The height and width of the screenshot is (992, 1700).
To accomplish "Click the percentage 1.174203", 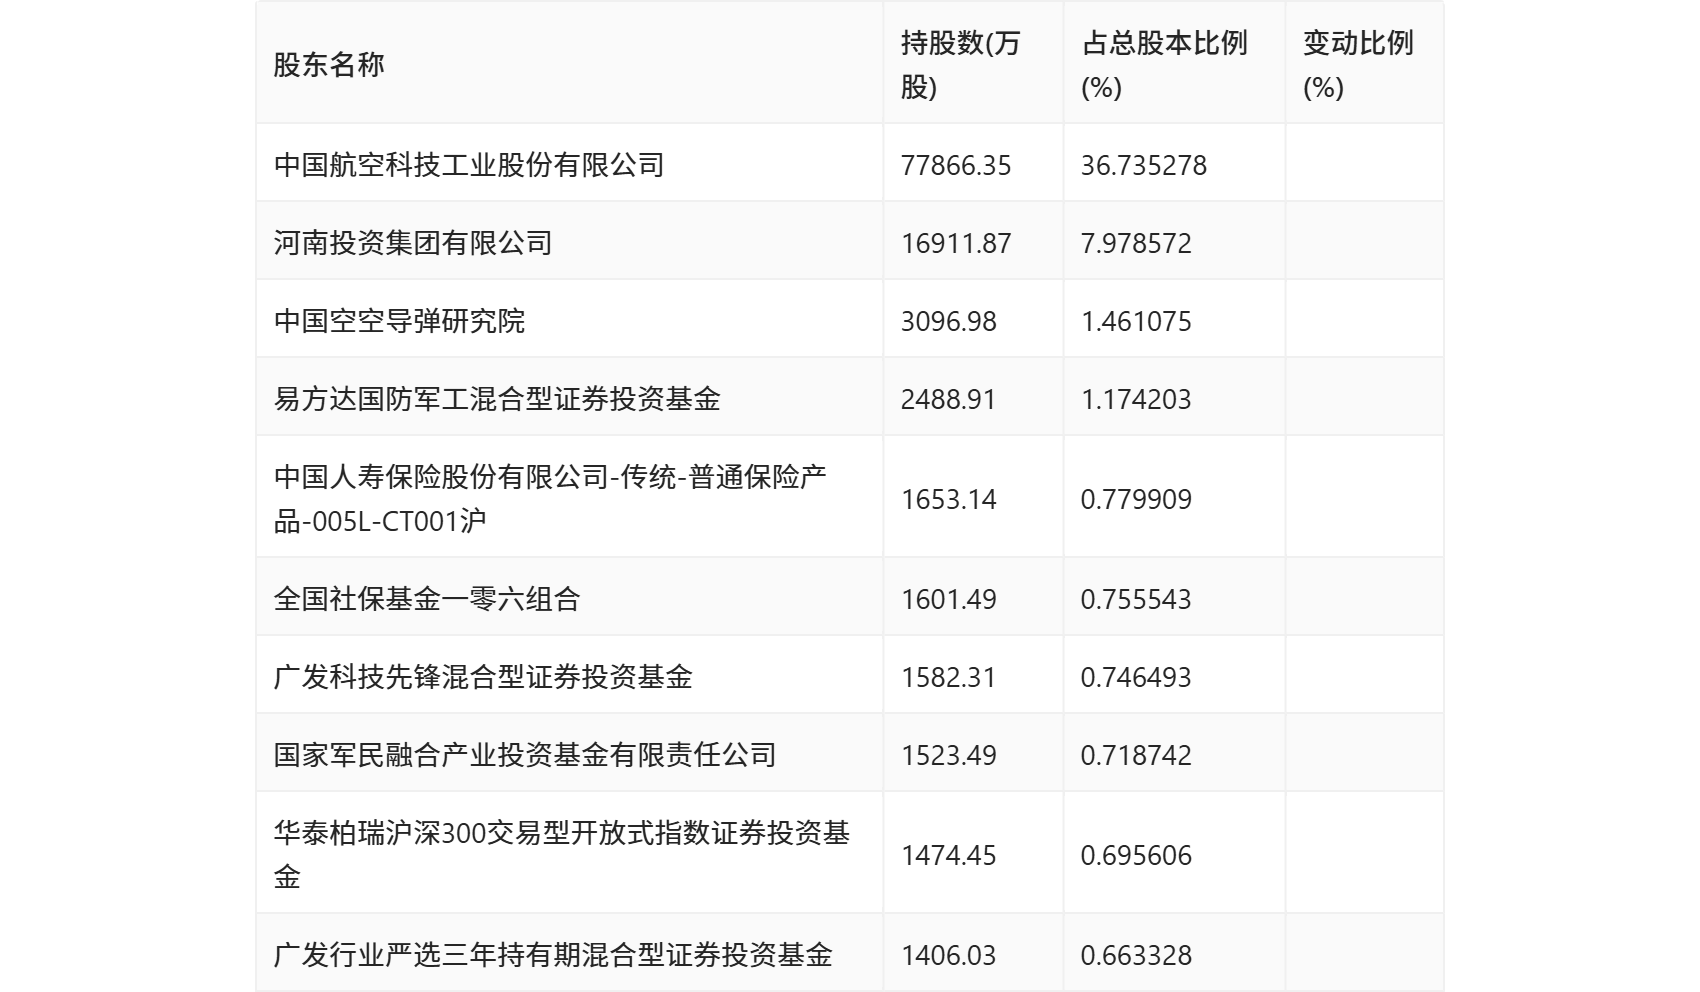I will tap(1136, 399).
